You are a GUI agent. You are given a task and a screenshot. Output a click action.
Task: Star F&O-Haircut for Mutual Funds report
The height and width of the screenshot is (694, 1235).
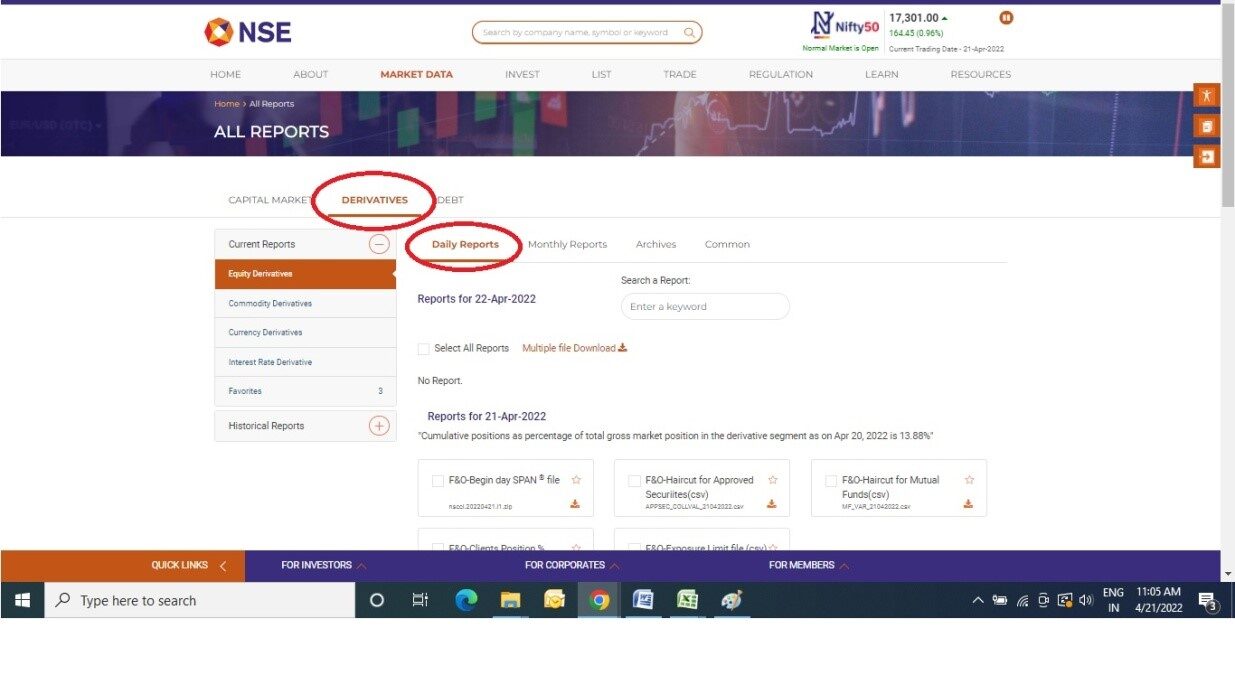(x=968, y=480)
